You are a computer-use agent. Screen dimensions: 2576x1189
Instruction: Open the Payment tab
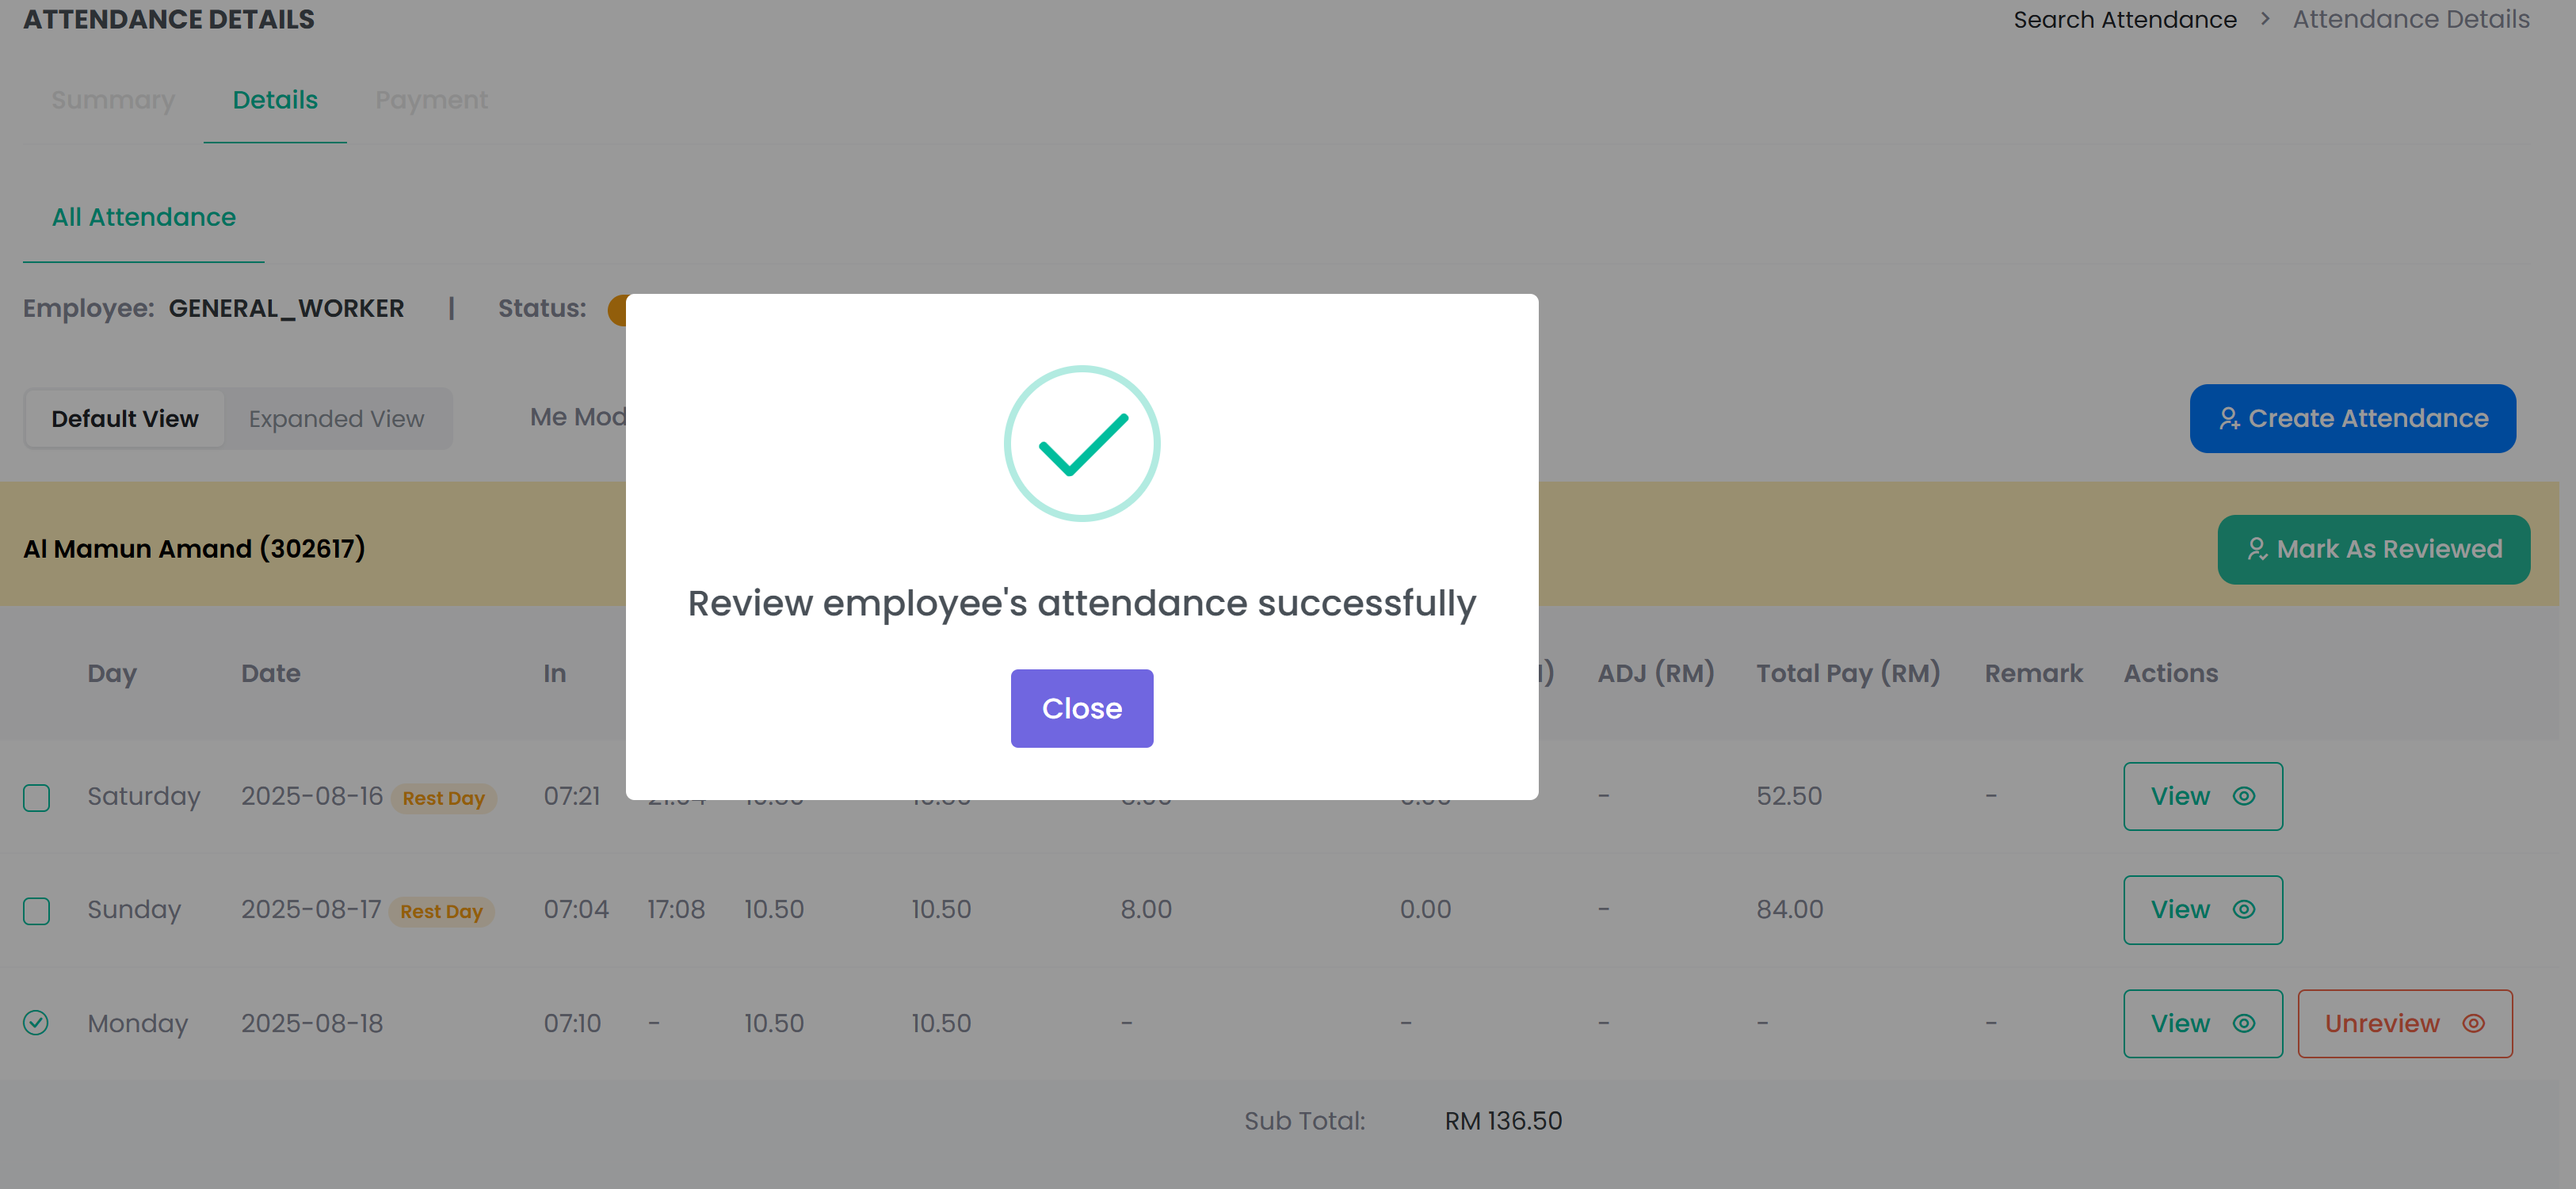pos(431,100)
